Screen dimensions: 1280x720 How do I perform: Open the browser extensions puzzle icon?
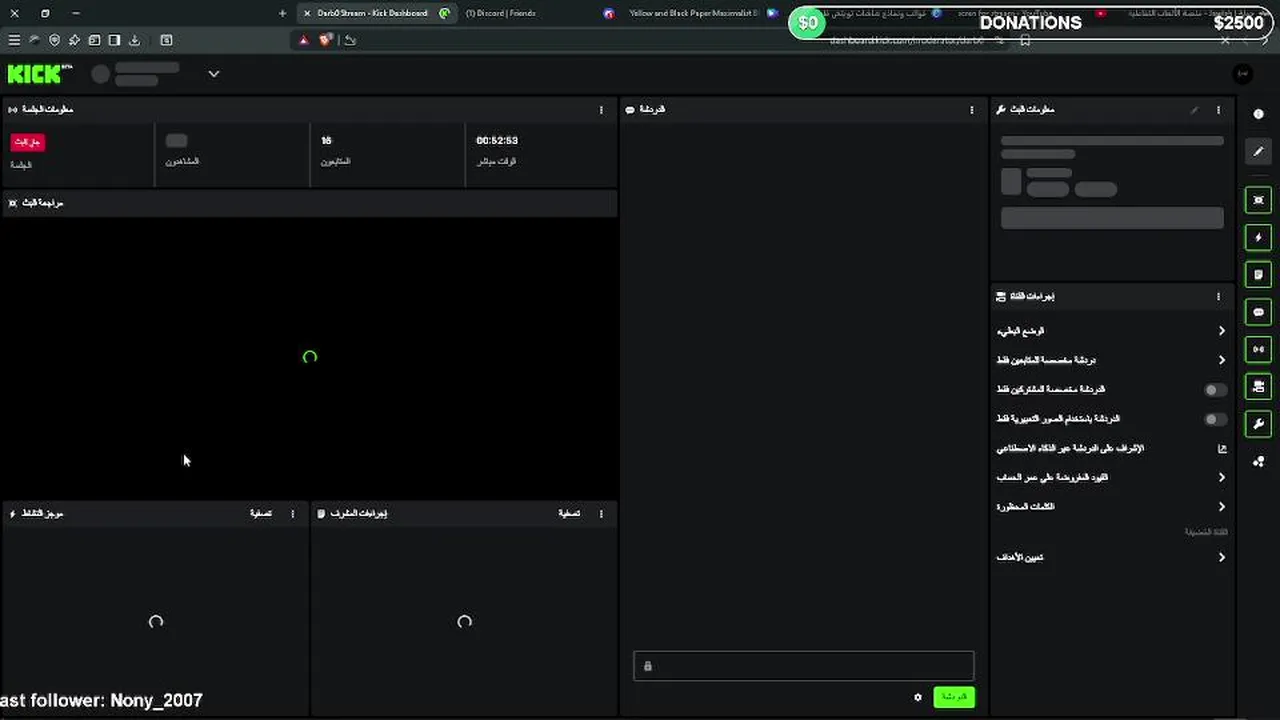coord(74,40)
